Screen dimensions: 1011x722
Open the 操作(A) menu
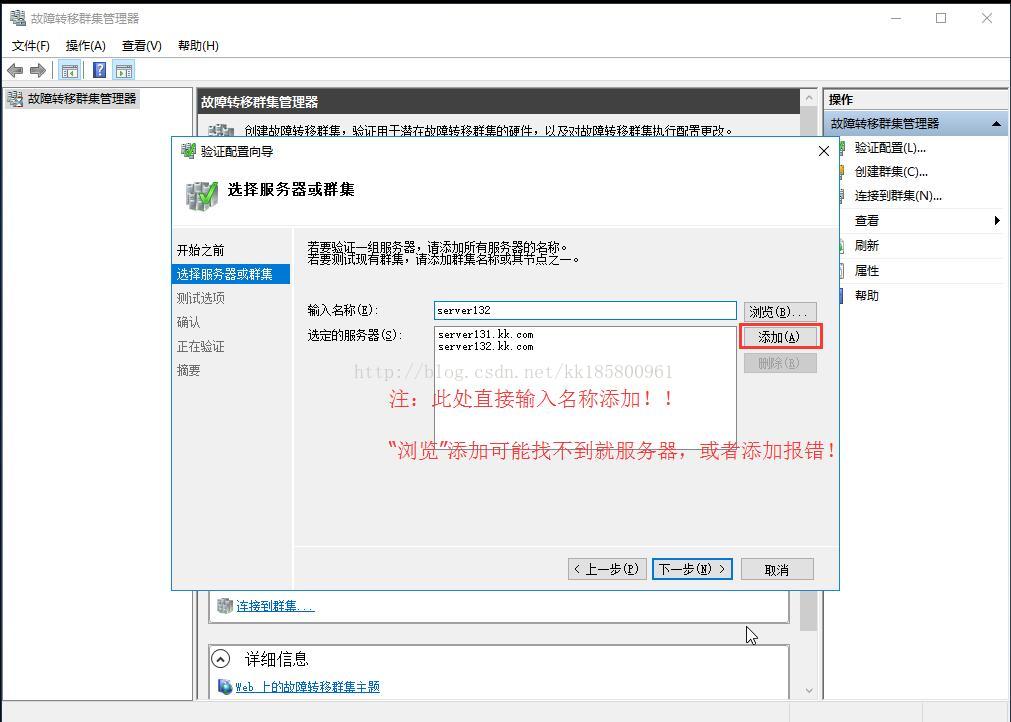[85, 45]
